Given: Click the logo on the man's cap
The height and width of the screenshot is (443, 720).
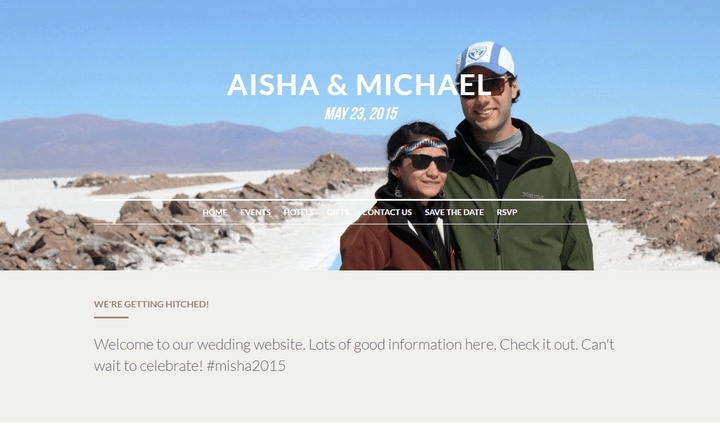Looking at the screenshot, I should tap(477, 53).
